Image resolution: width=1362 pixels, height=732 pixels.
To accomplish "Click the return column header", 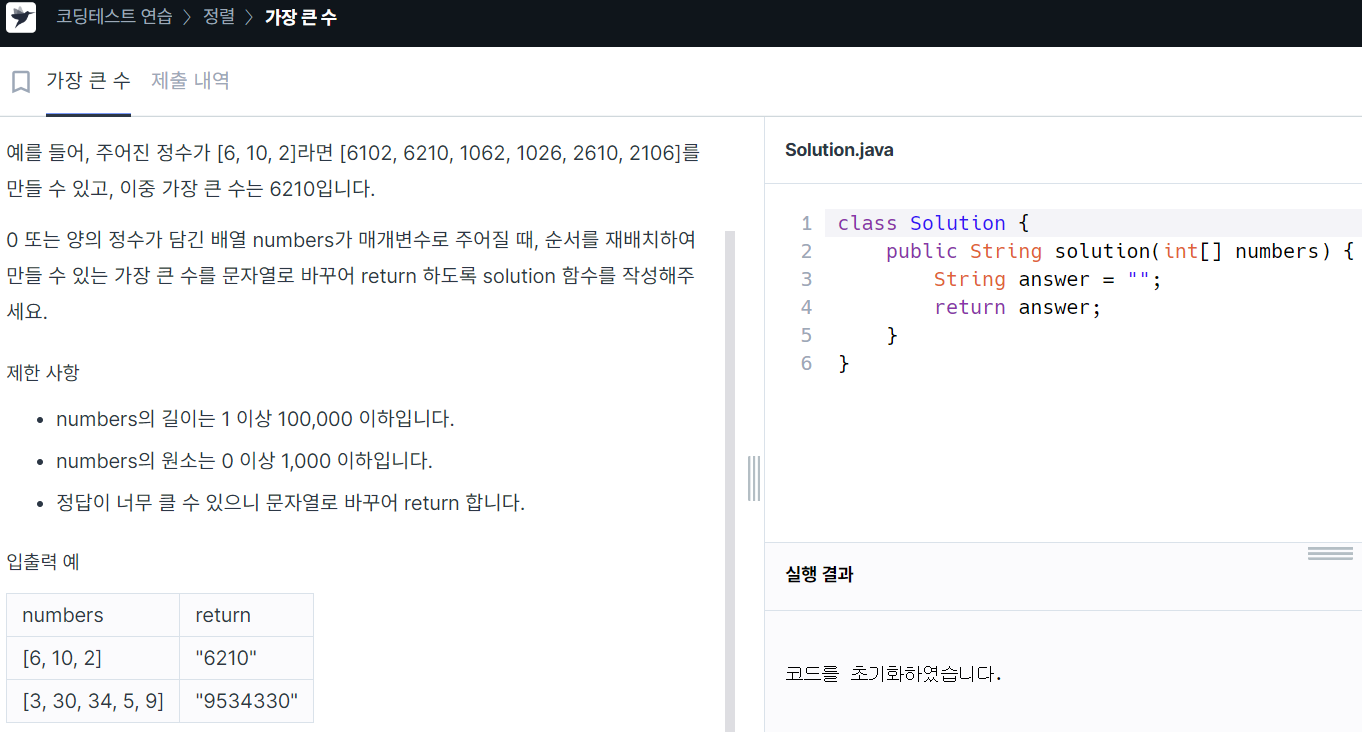I will 246,615.
